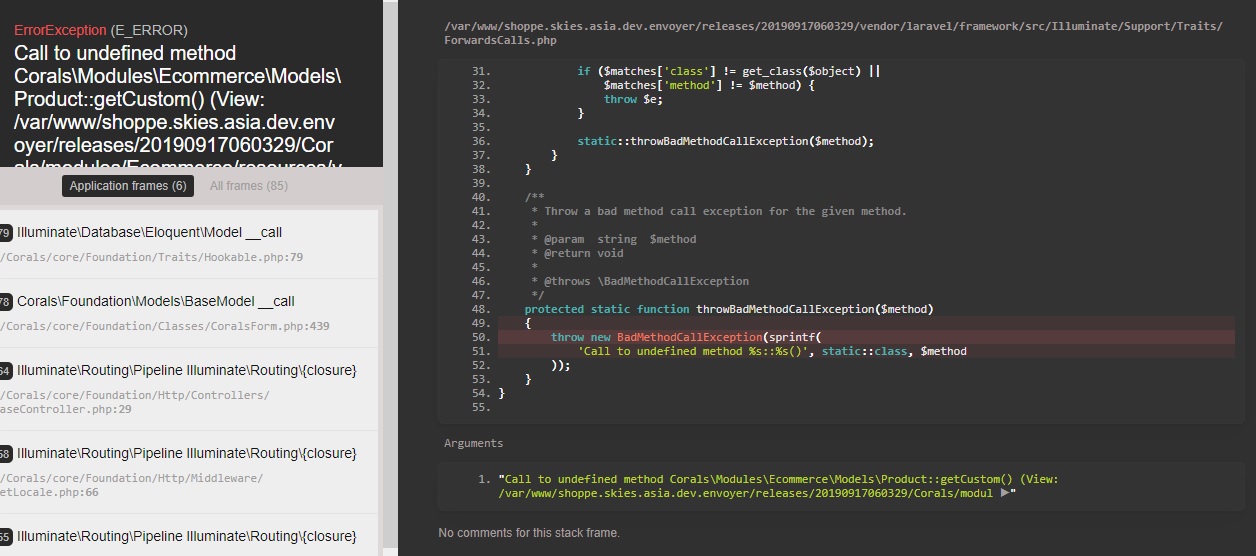Switch to the Application frames (6) tab

point(128,186)
